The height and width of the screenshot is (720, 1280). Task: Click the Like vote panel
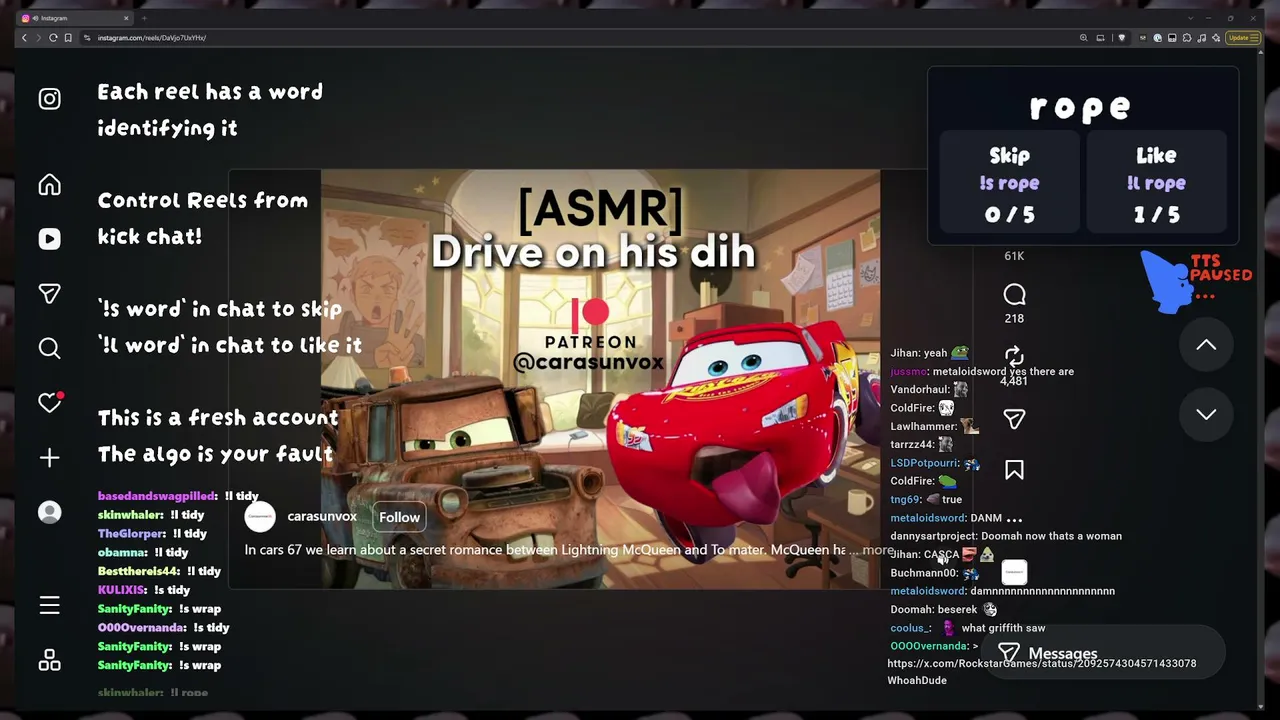click(x=1156, y=184)
